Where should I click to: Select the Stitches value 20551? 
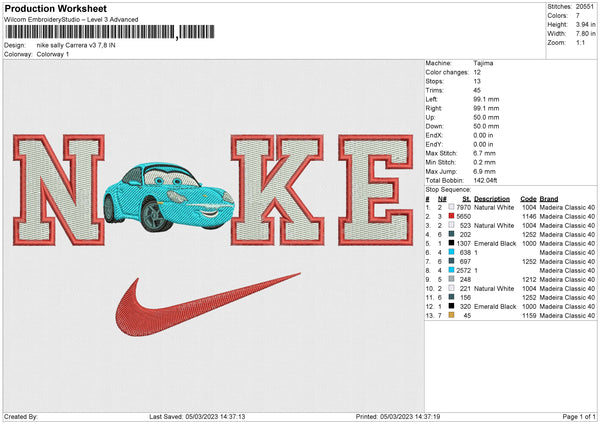point(585,7)
